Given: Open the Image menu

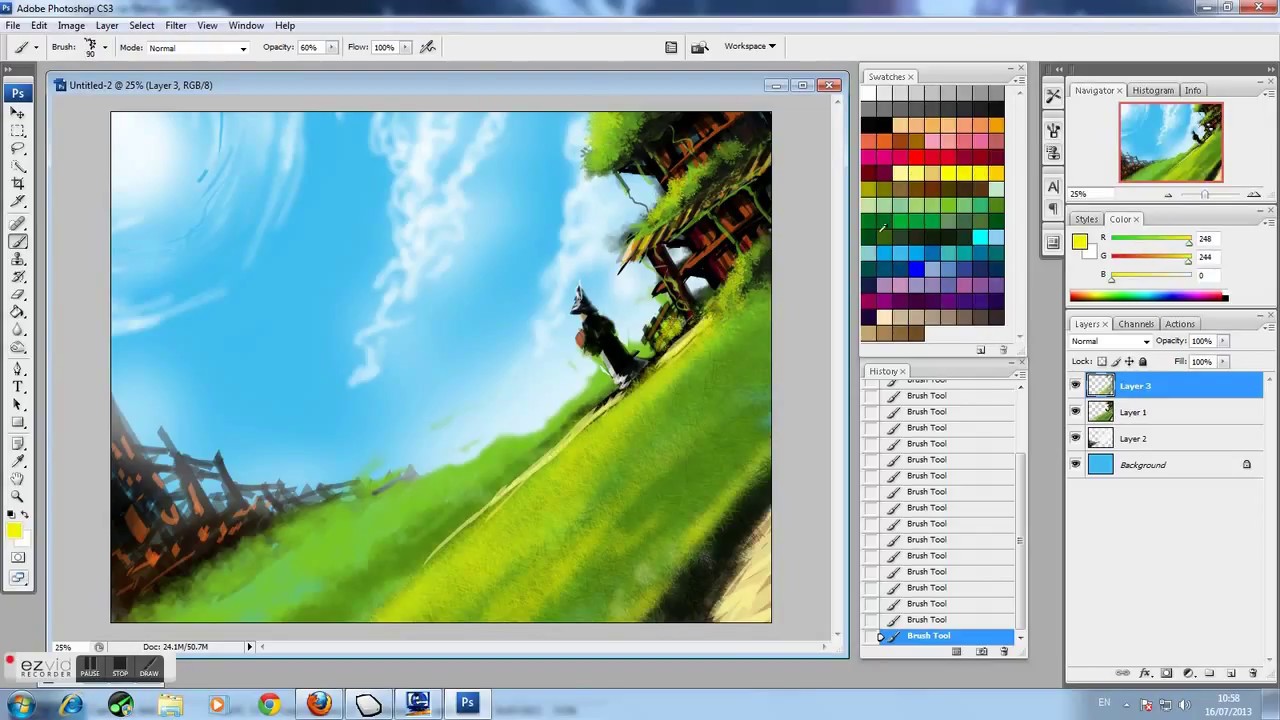Looking at the screenshot, I should point(71,25).
